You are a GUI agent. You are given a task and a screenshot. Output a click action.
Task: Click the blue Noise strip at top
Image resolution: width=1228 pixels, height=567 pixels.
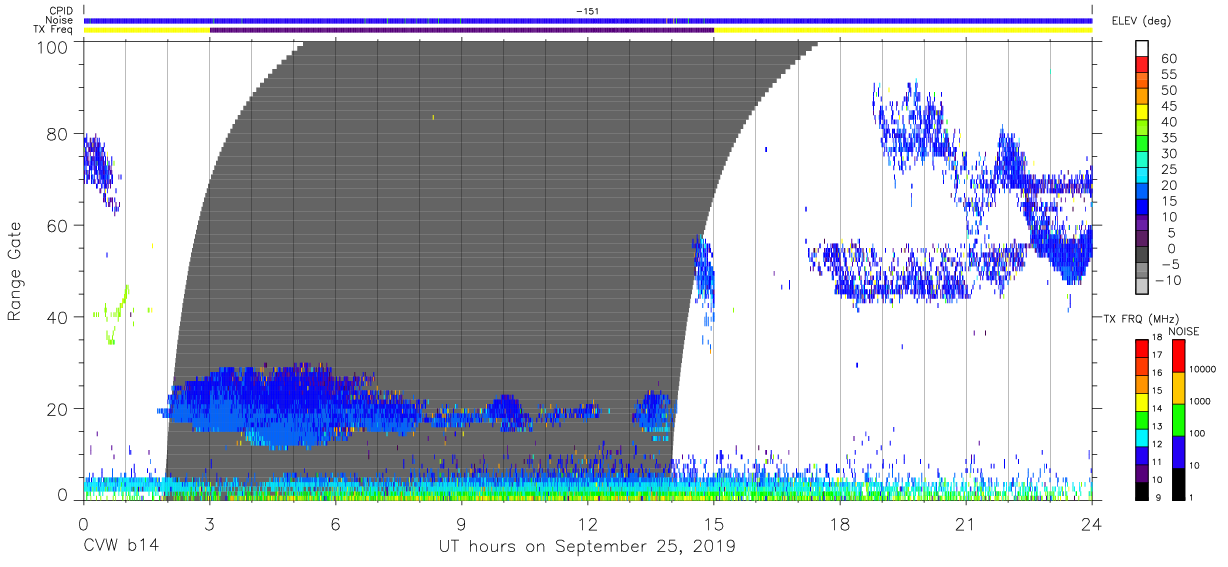(x=587, y=20)
